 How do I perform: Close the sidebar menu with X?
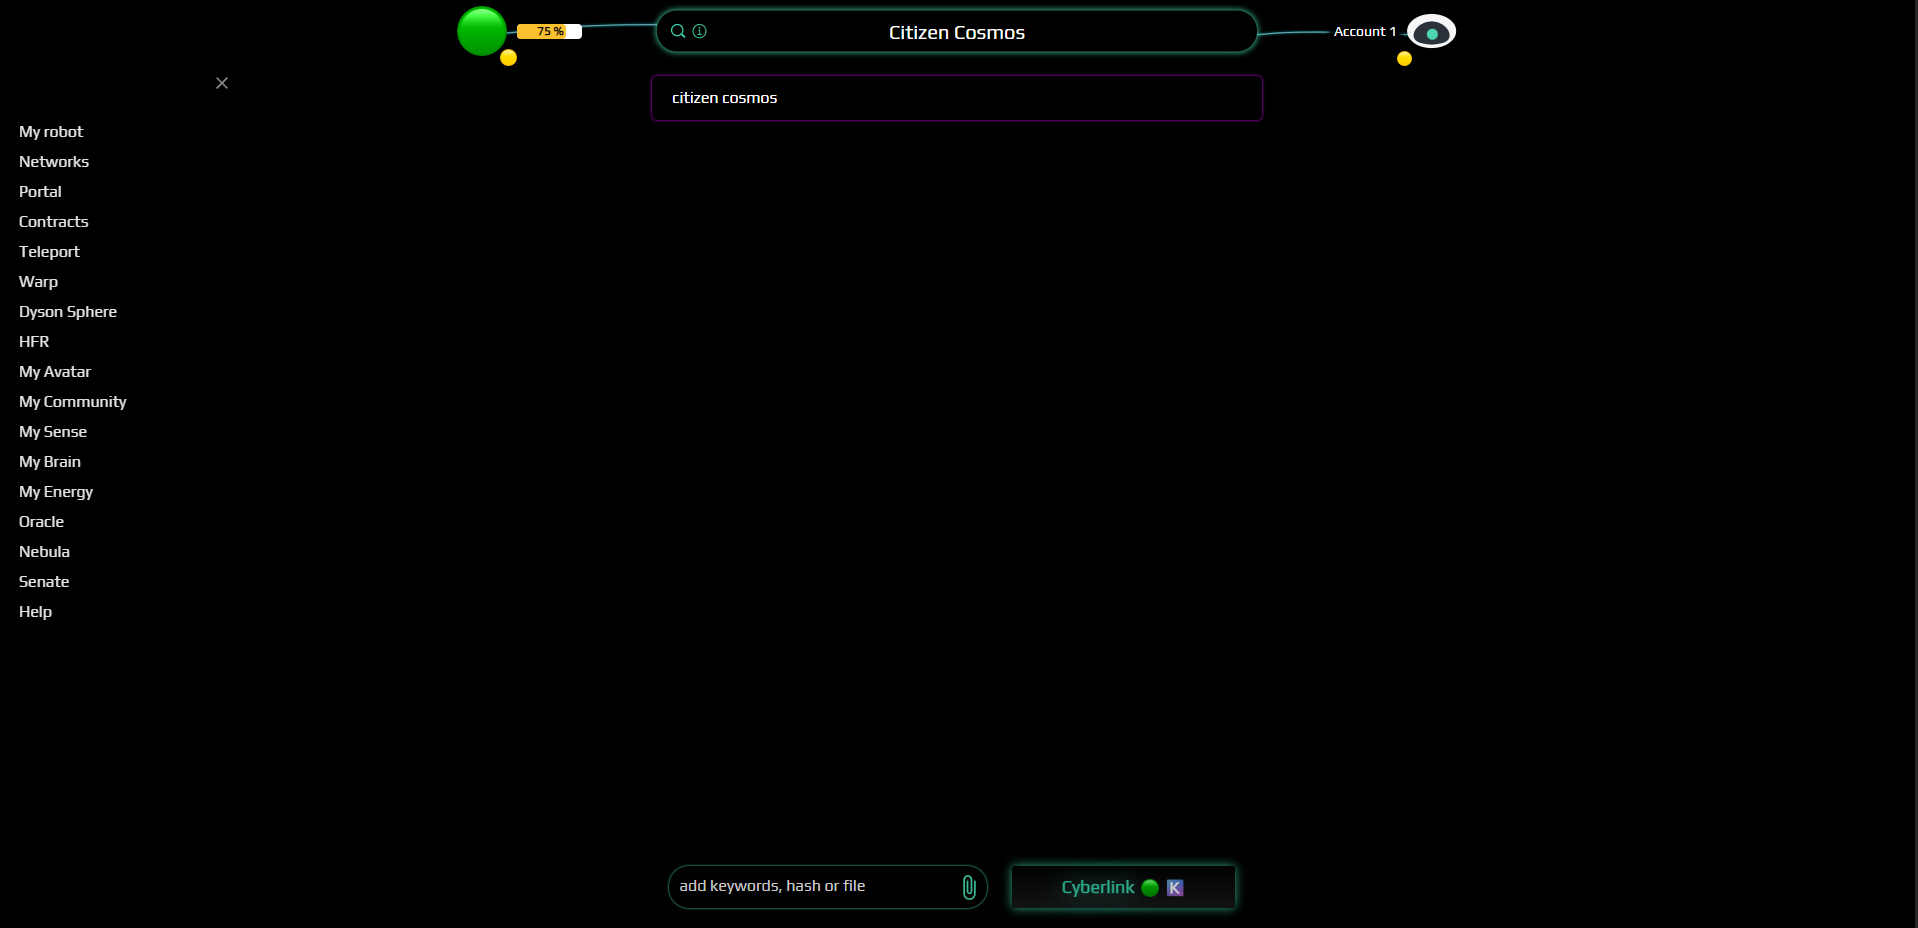tap(222, 83)
